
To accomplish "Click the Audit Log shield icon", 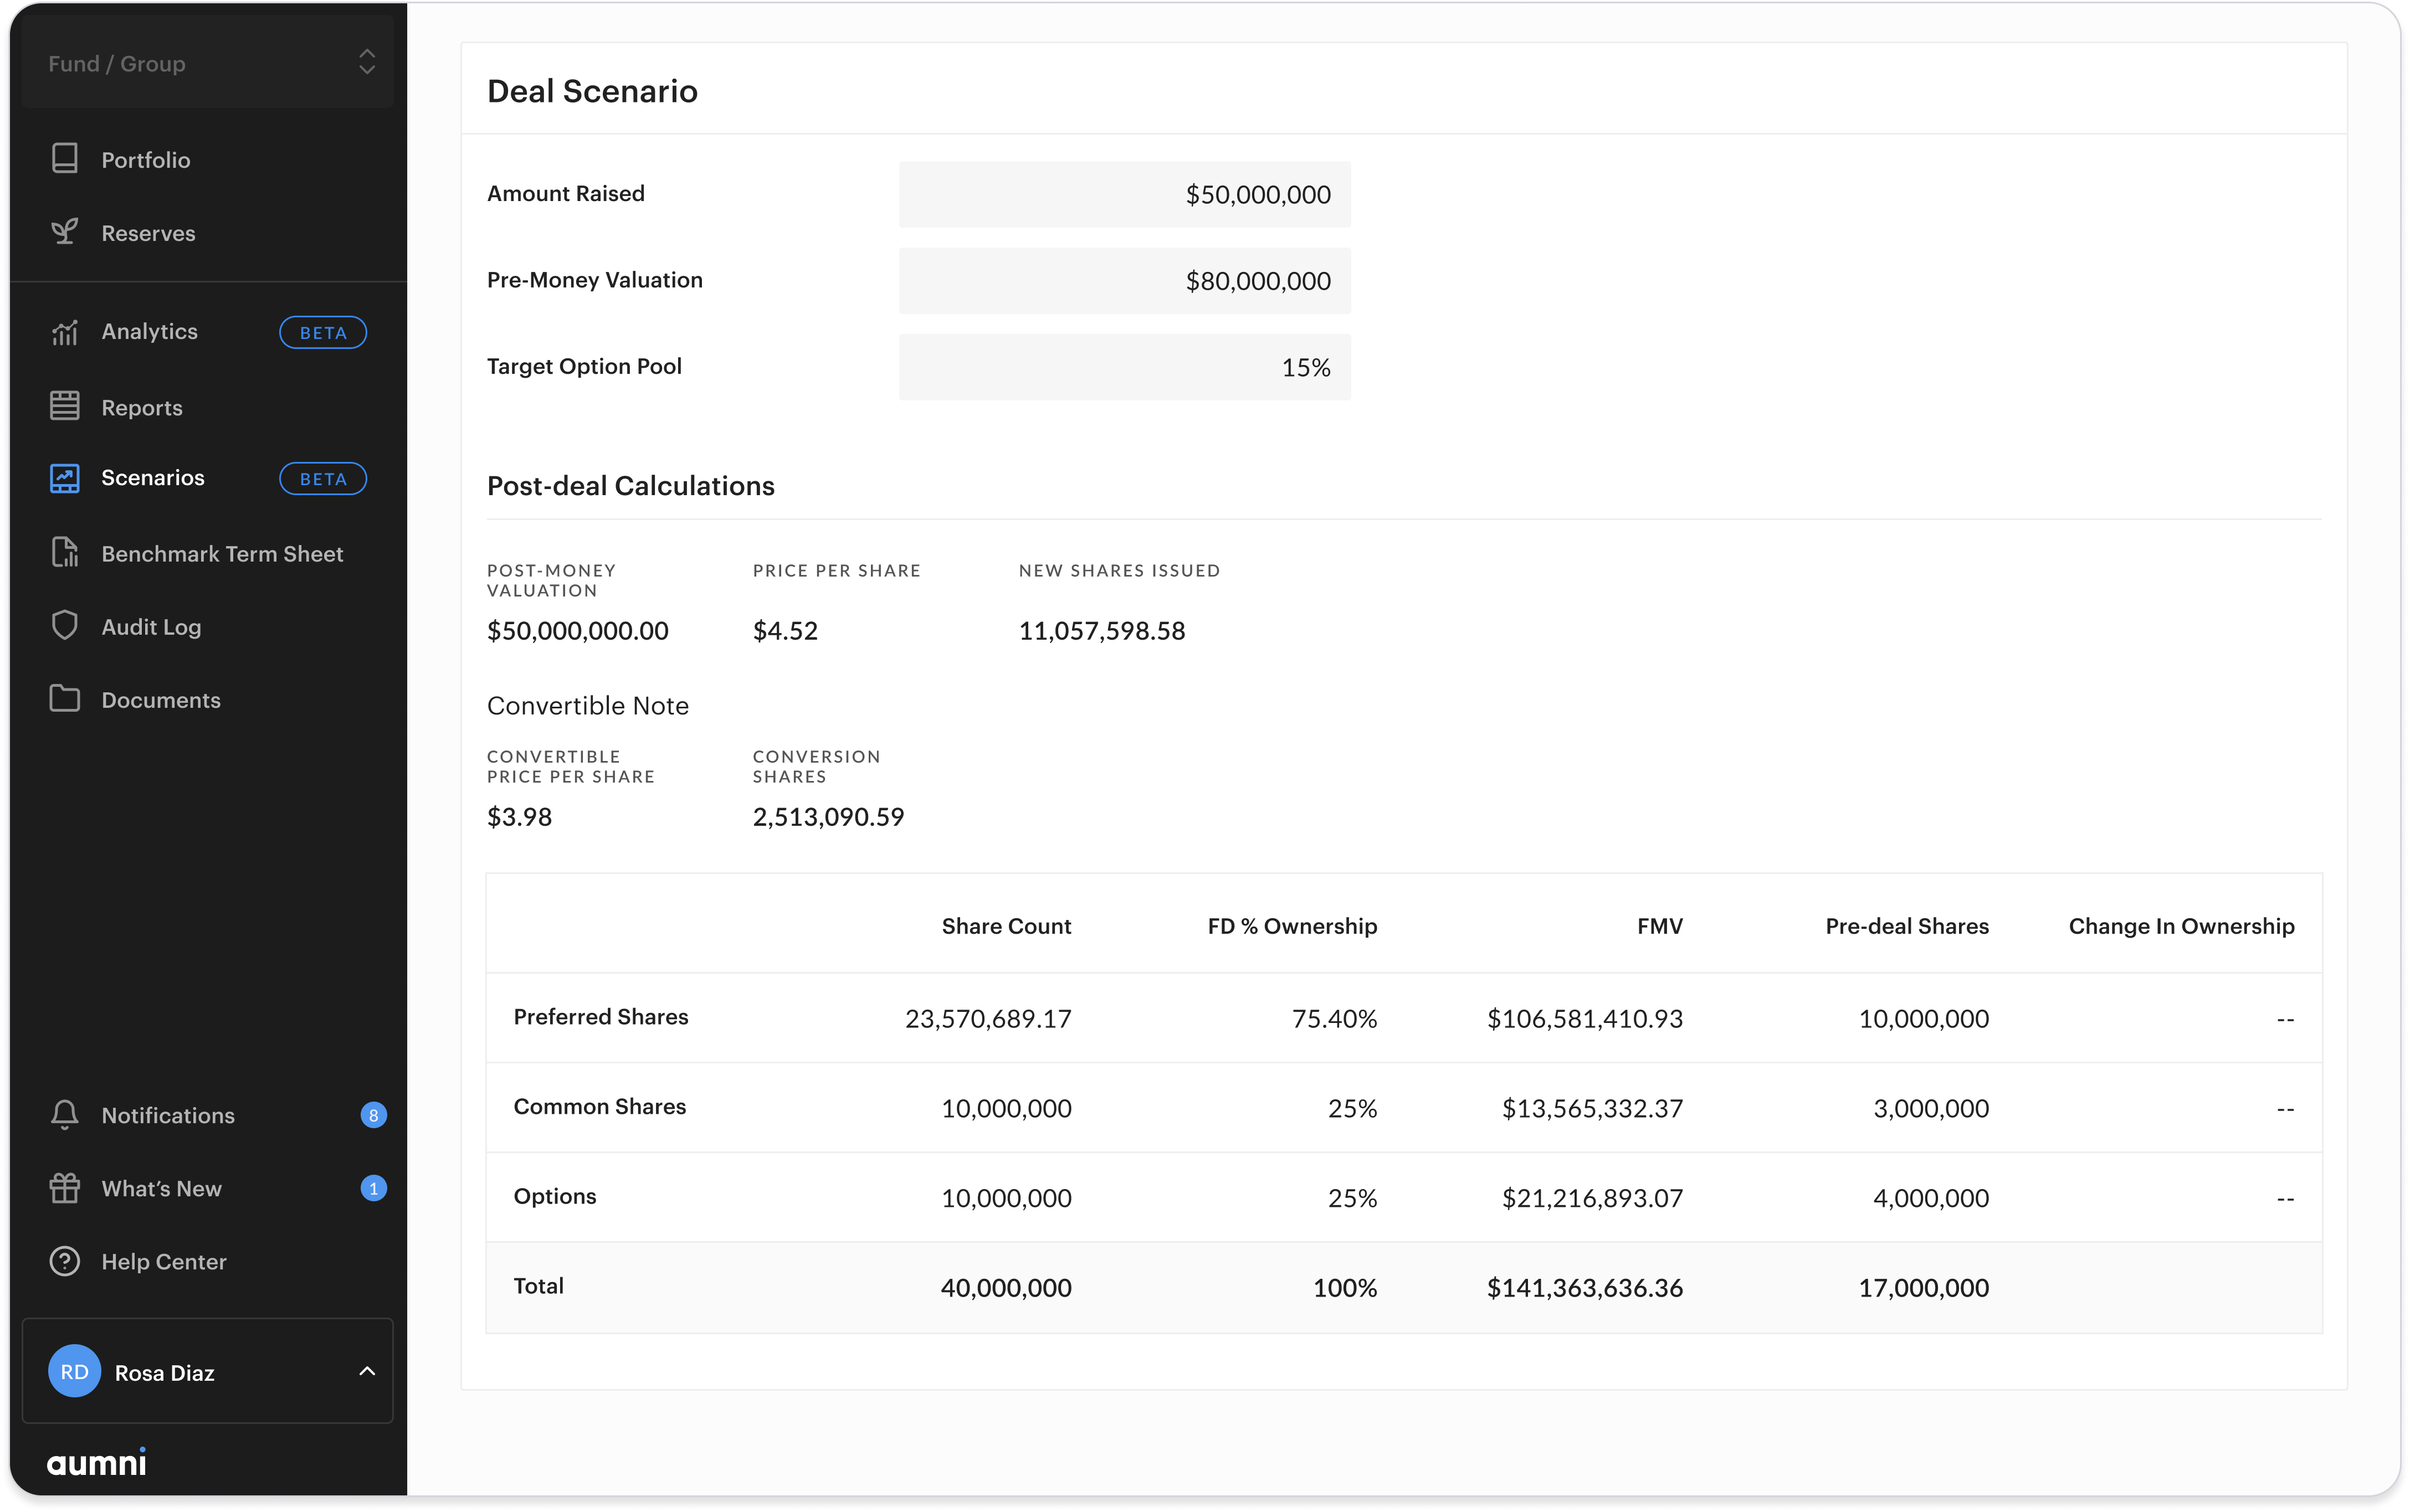I will [x=65, y=626].
